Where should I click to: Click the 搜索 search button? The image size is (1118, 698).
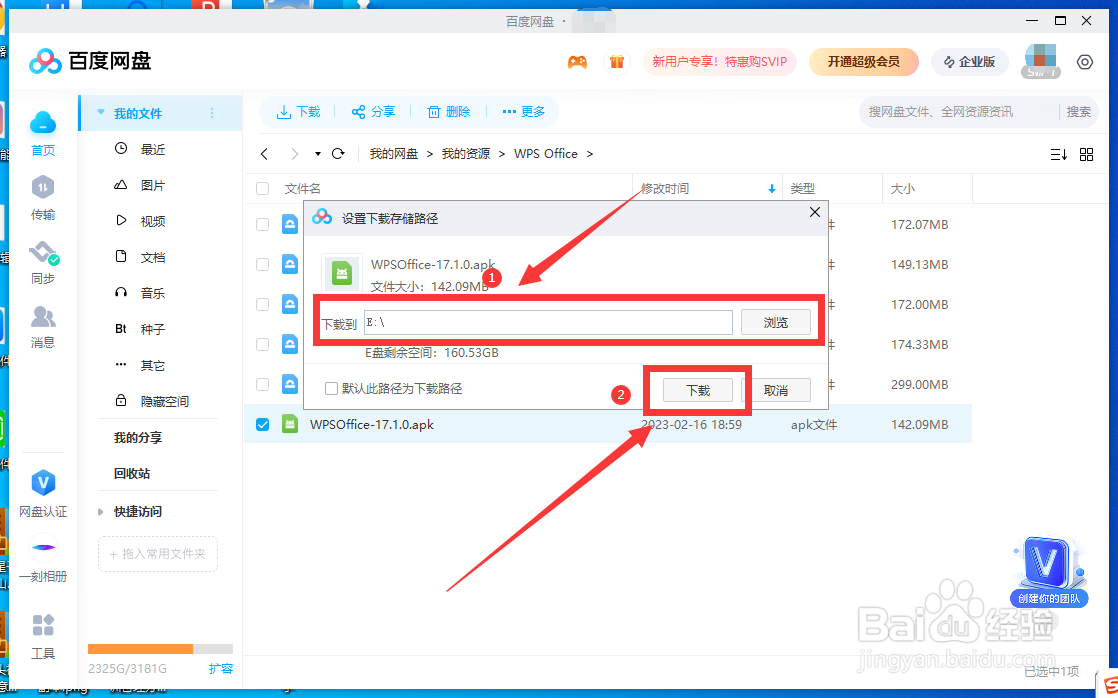(x=1079, y=112)
